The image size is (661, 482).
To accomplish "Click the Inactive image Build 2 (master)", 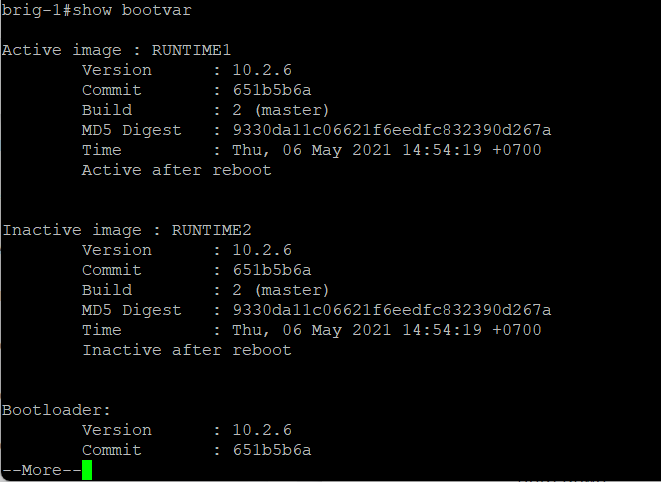I will (280, 291).
